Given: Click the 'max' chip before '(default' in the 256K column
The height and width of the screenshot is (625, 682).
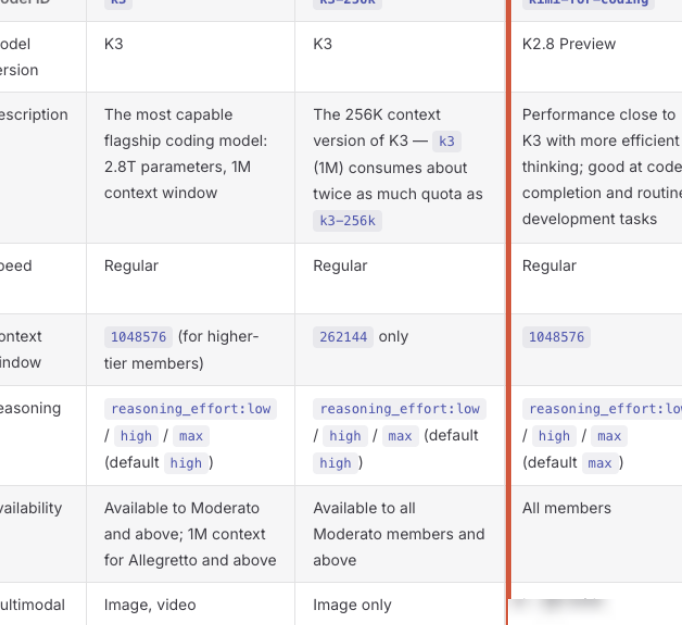Looking at the screenshot, I should pyautogui.click(x=400, y=436).
